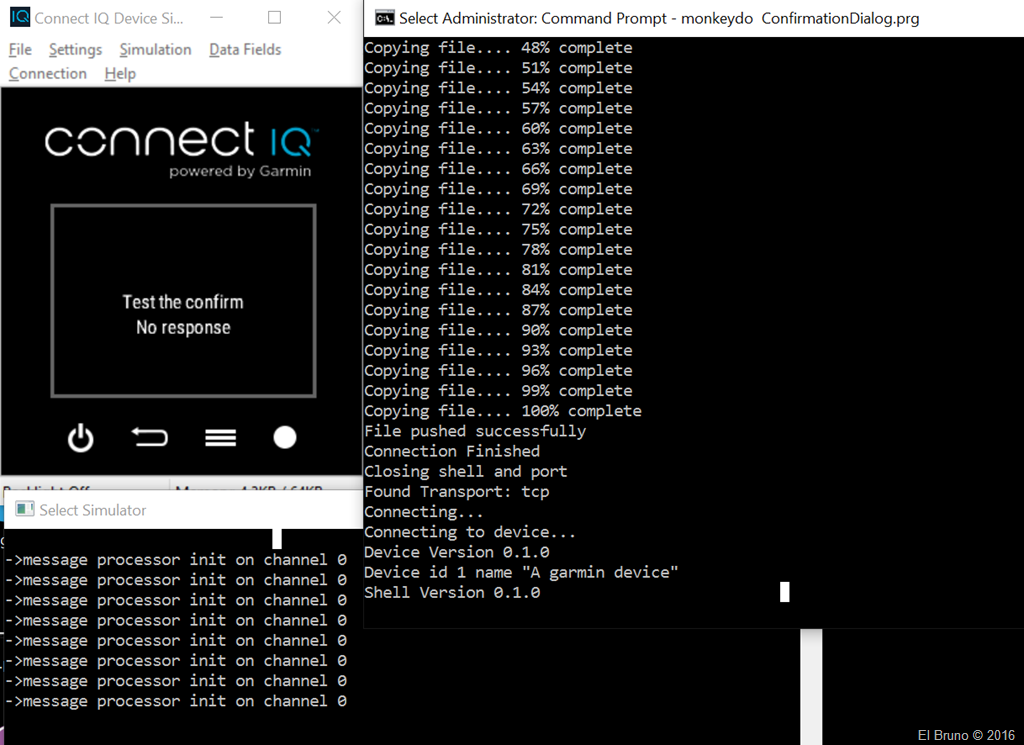
Task: Click the "Shell Version 0.1.0" console line
Action: coord(452,592)
